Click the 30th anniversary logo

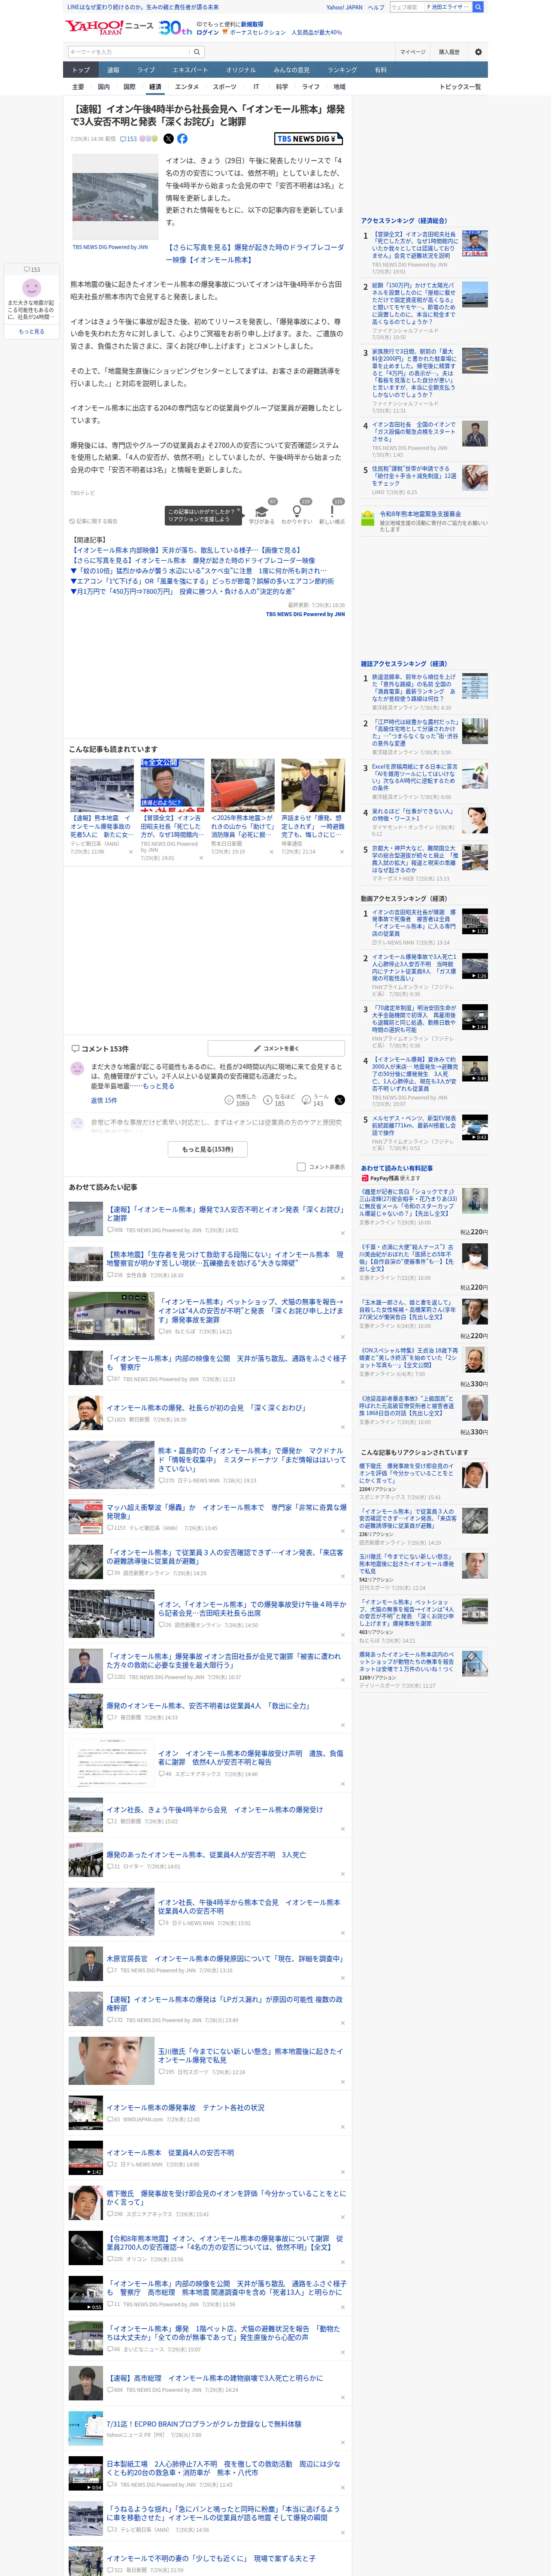click(176, 28)
